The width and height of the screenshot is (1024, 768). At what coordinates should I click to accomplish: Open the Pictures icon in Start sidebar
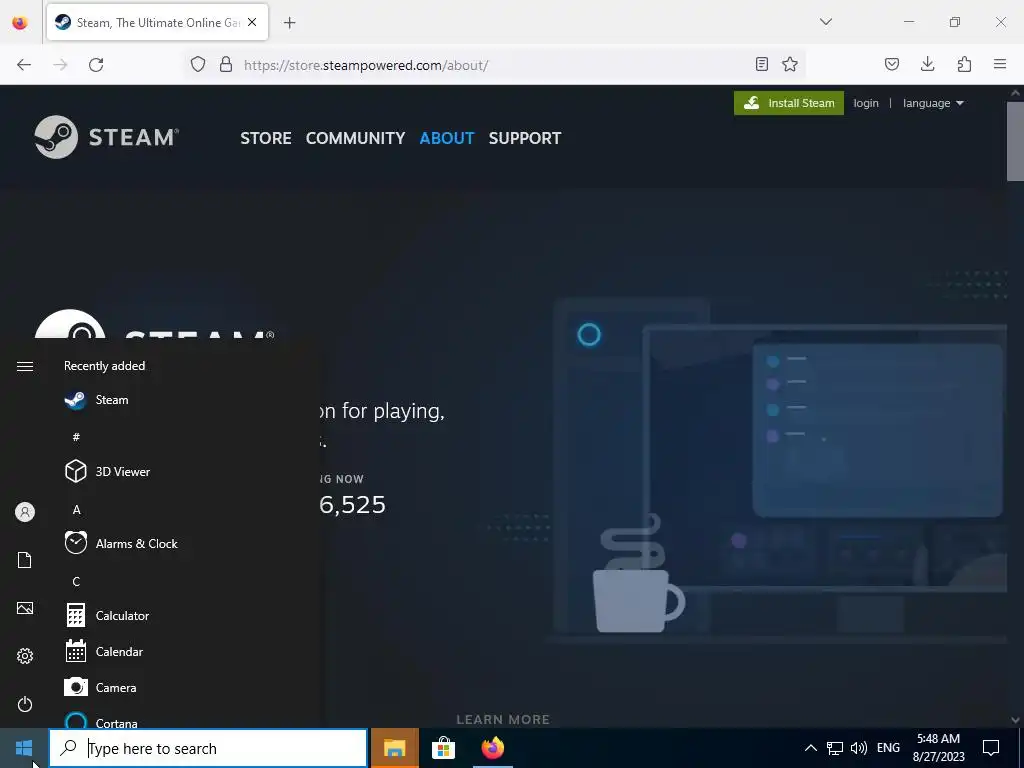(x=25, y=609)
